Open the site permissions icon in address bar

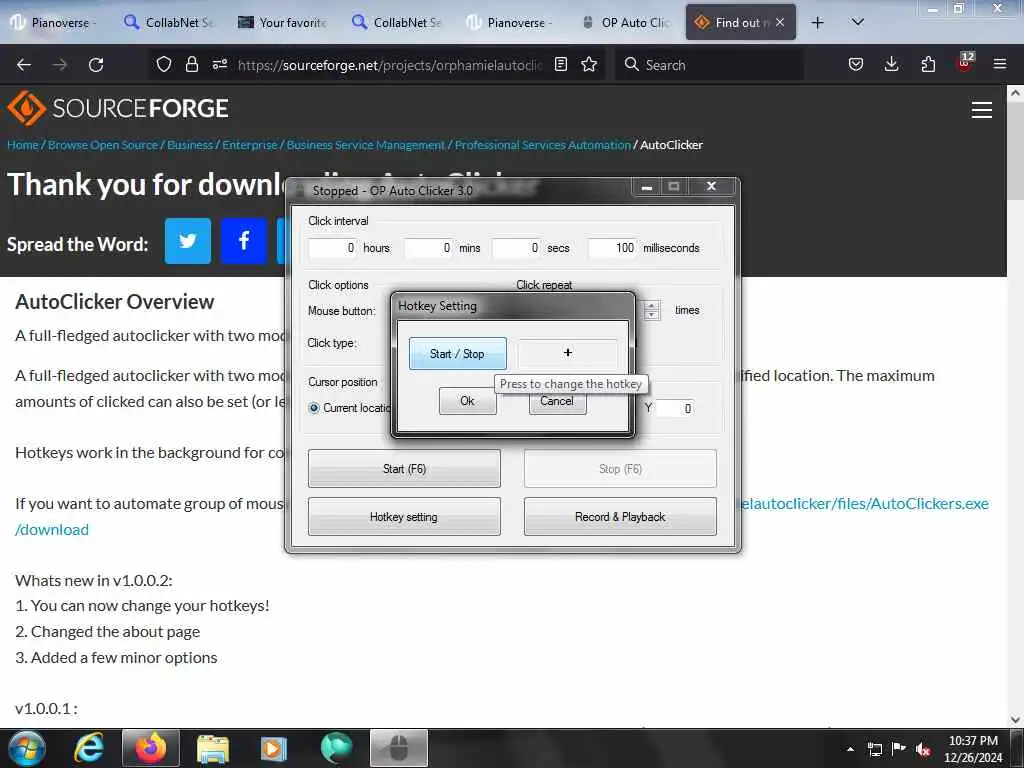coord(219,64)
